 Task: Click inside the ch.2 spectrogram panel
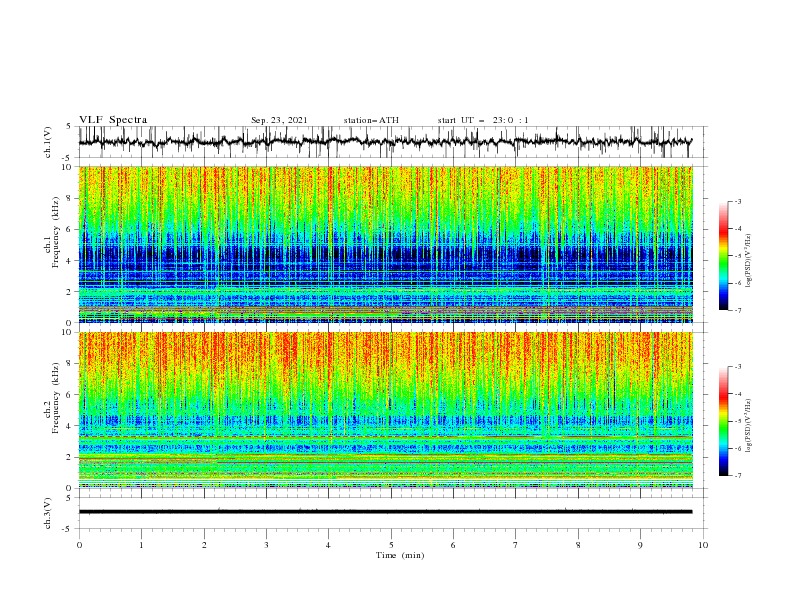(385, 410)
